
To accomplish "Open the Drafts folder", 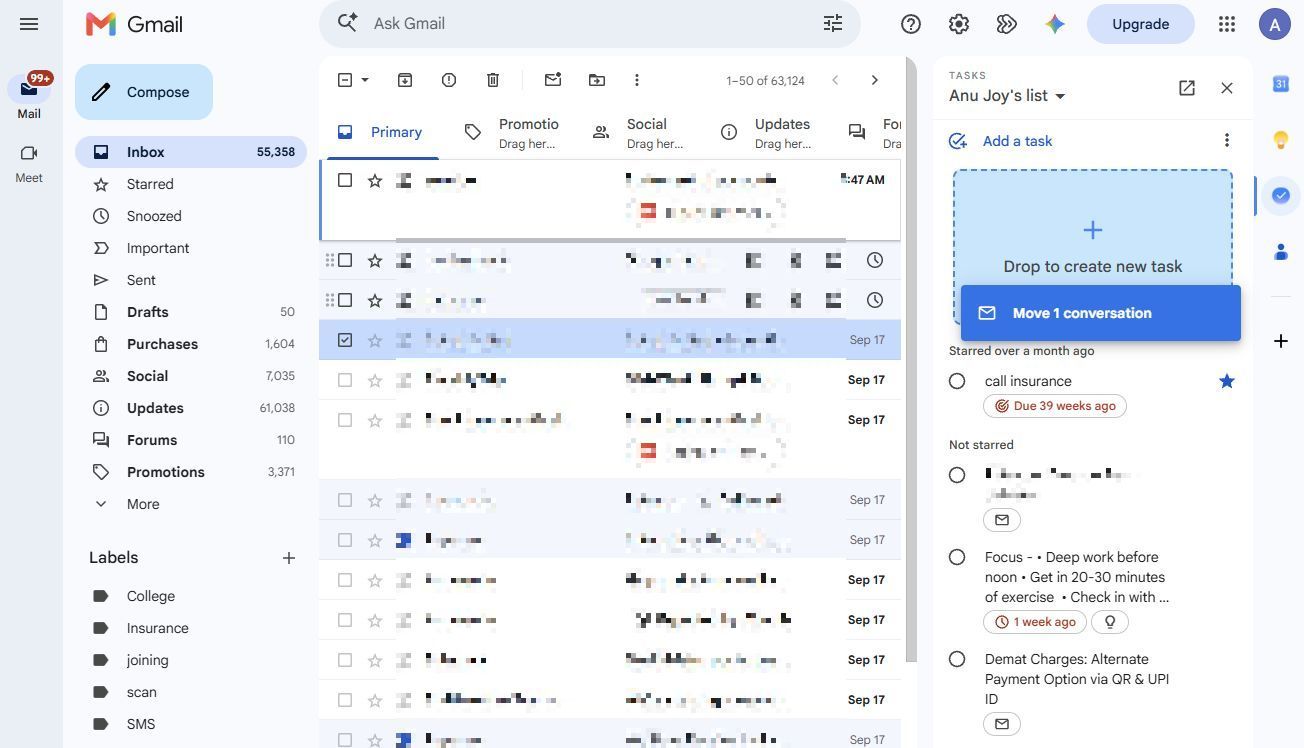I will pyautogui.click(x=191, y=312).
